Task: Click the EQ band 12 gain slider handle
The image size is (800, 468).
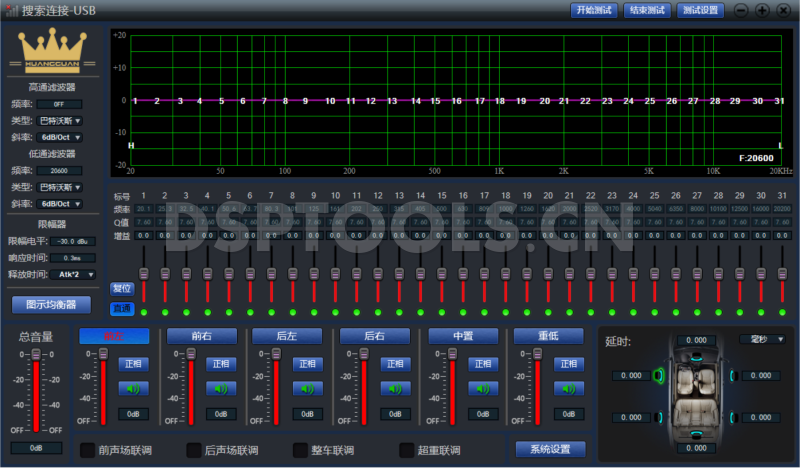Action: 378,274
